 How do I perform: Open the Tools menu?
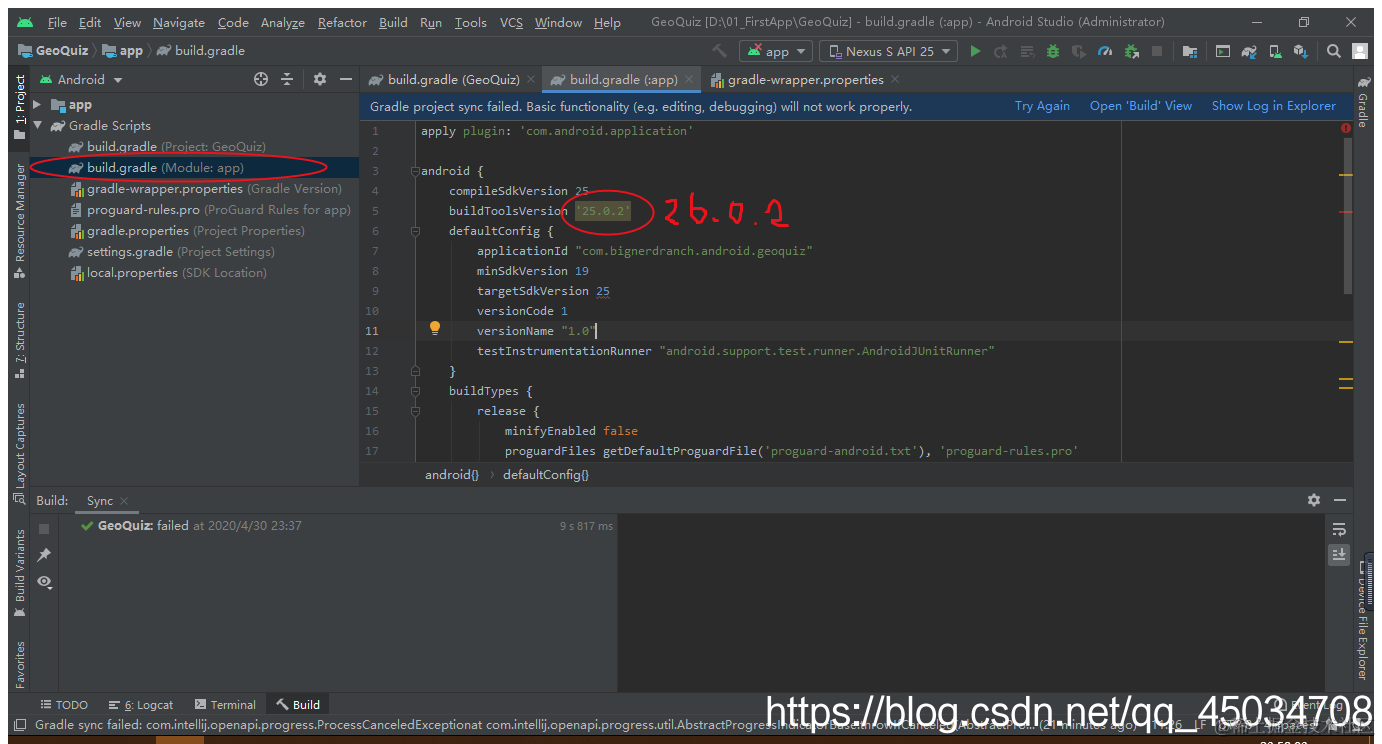click(470, 22)
